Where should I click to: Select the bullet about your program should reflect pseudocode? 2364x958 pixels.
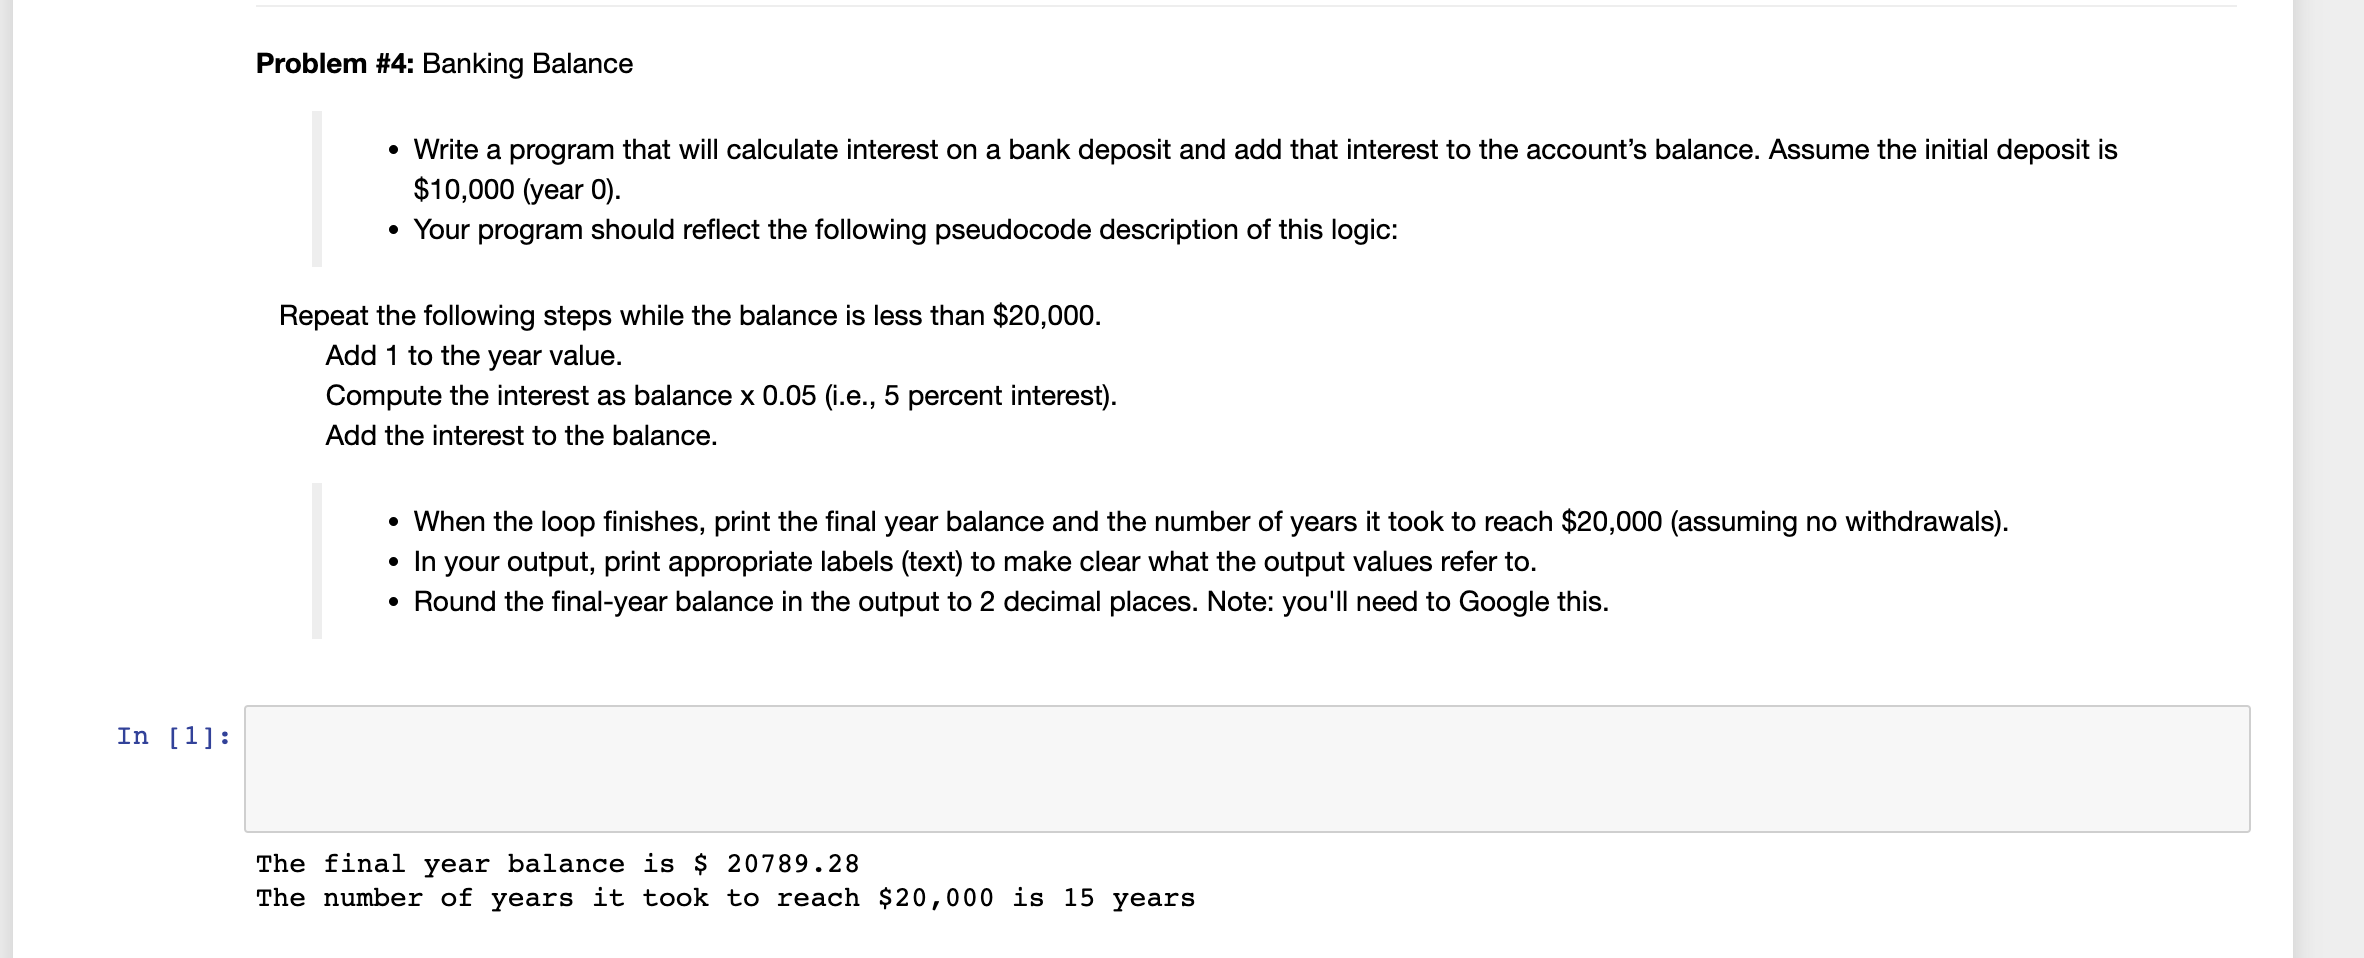(905, 230)
